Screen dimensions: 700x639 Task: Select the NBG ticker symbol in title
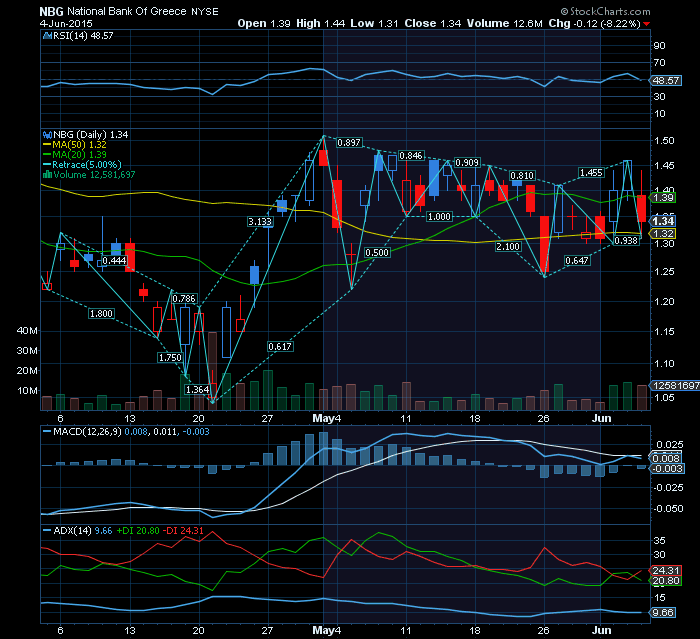(51, 11)
